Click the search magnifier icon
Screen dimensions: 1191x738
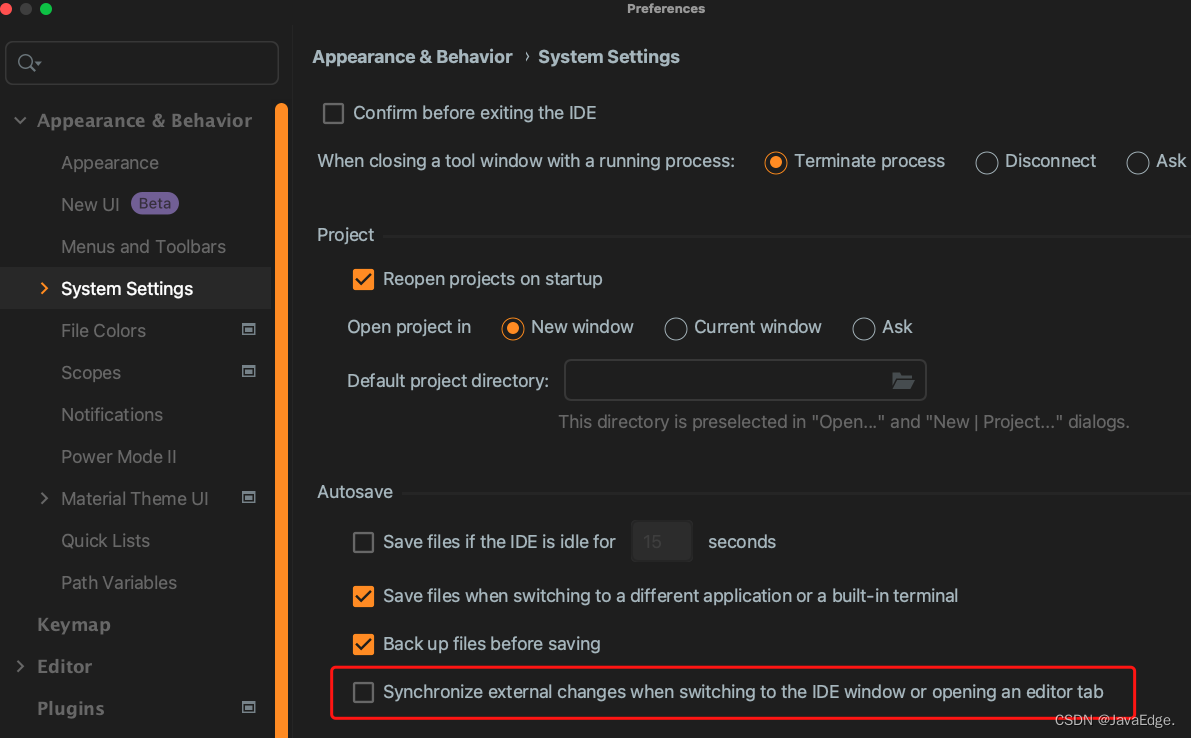28,63
